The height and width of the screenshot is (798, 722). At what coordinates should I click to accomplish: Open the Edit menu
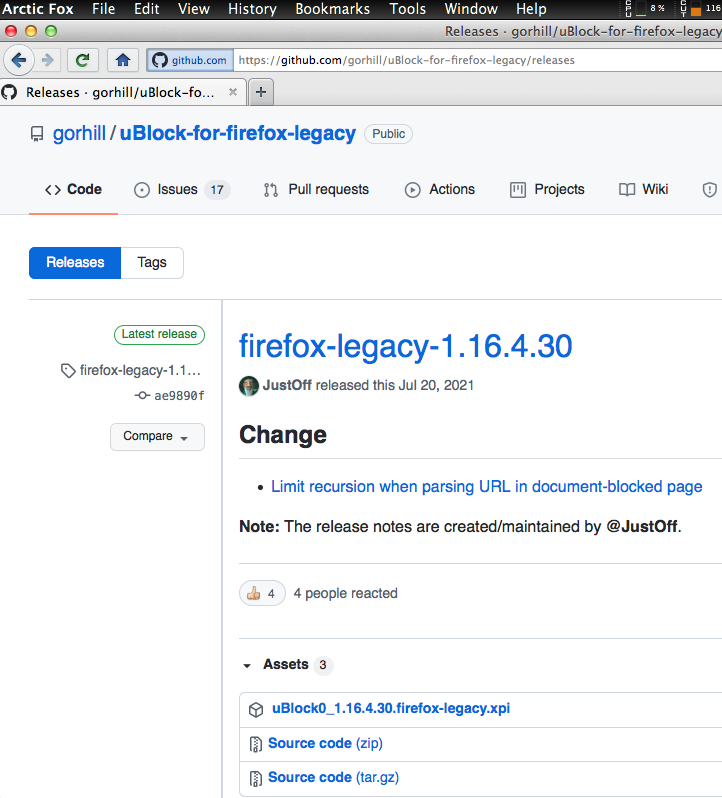pyautogui.click(x=147, y=9)
